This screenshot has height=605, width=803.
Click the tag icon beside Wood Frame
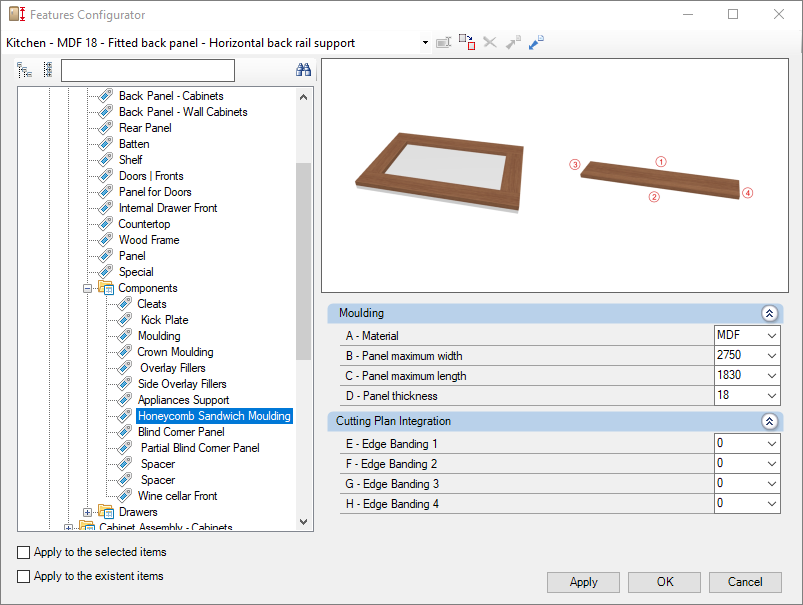105,239
